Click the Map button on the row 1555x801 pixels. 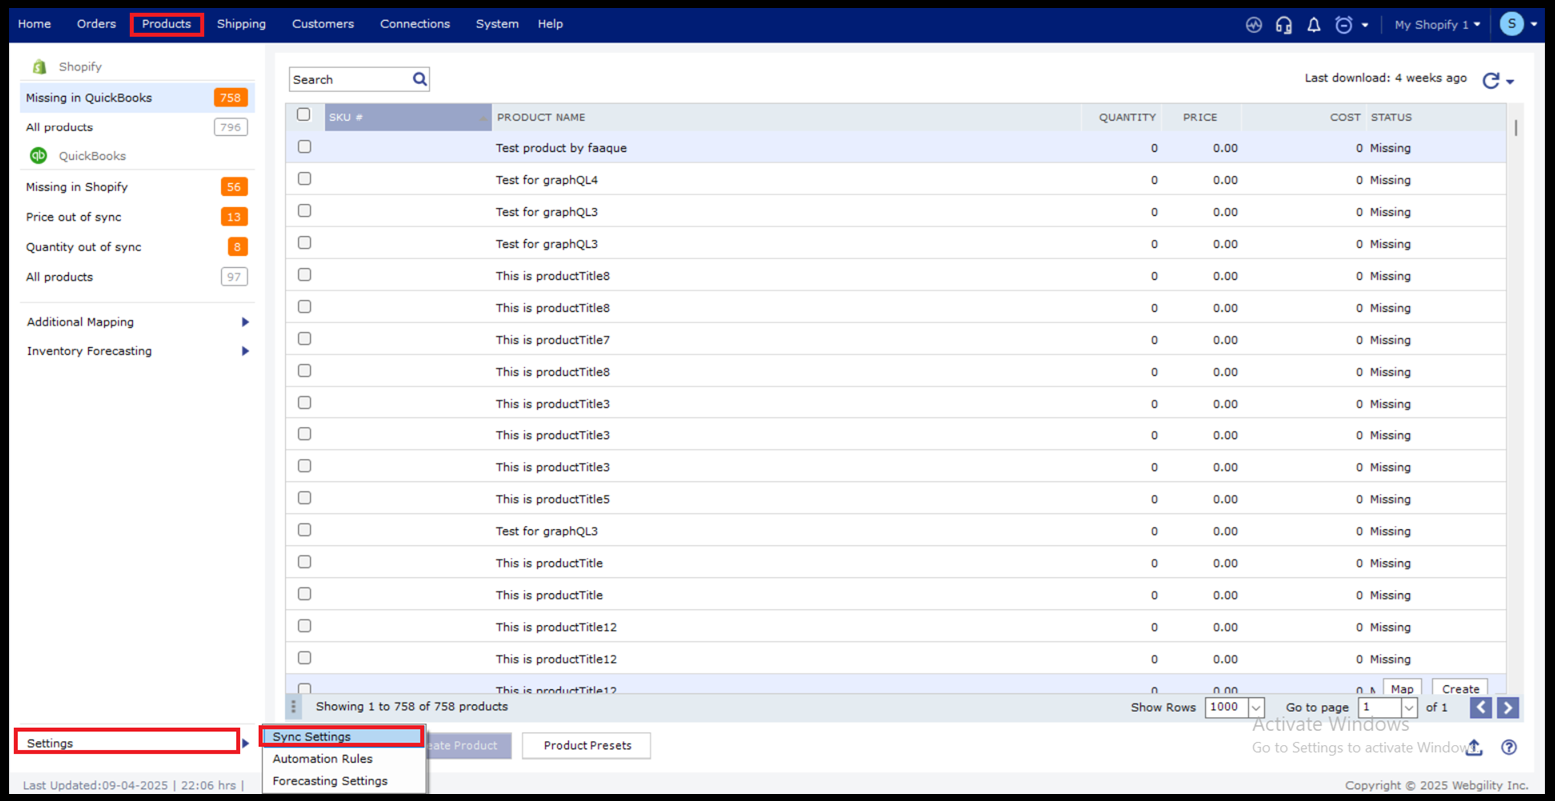coord(1402,689)
